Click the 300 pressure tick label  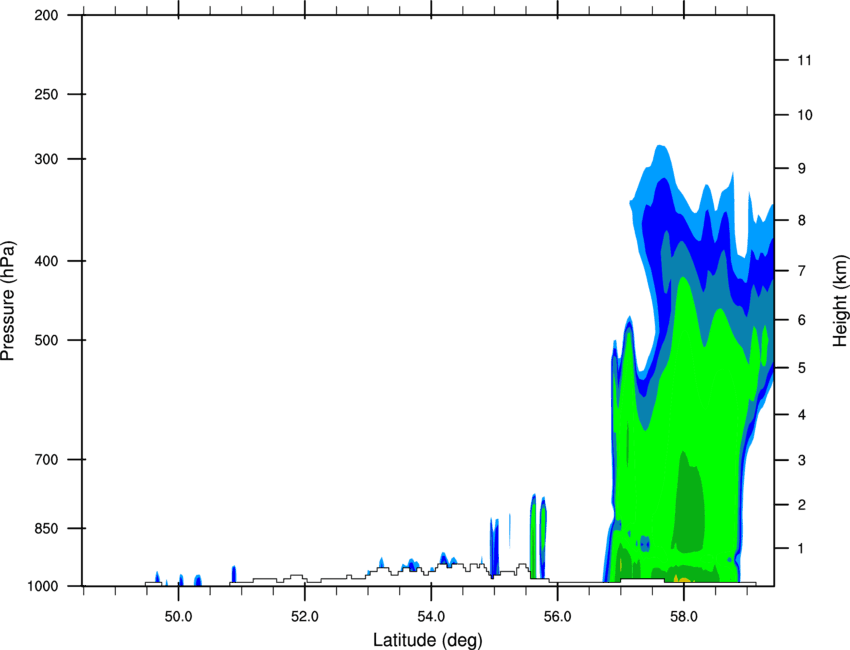[46, 159]
